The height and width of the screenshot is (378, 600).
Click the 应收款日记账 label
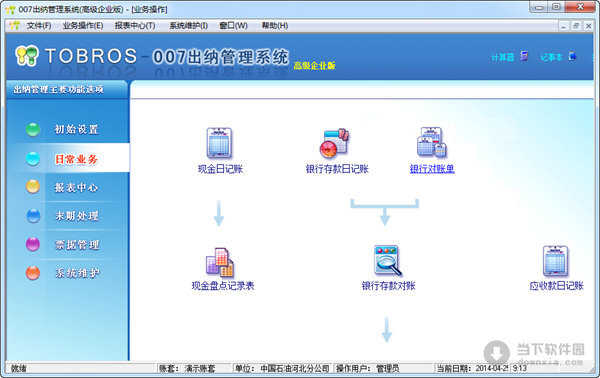pyautogui.click(x=556, y=285)
